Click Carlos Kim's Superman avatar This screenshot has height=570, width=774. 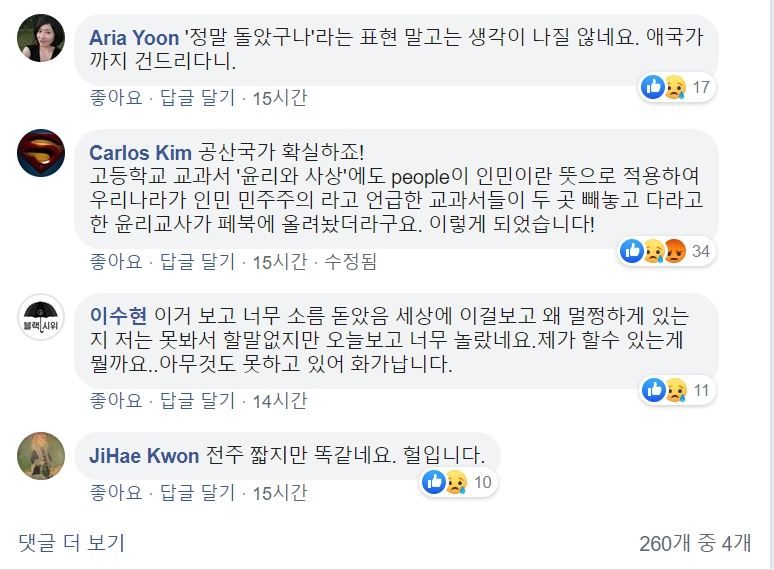click(41, 153)
